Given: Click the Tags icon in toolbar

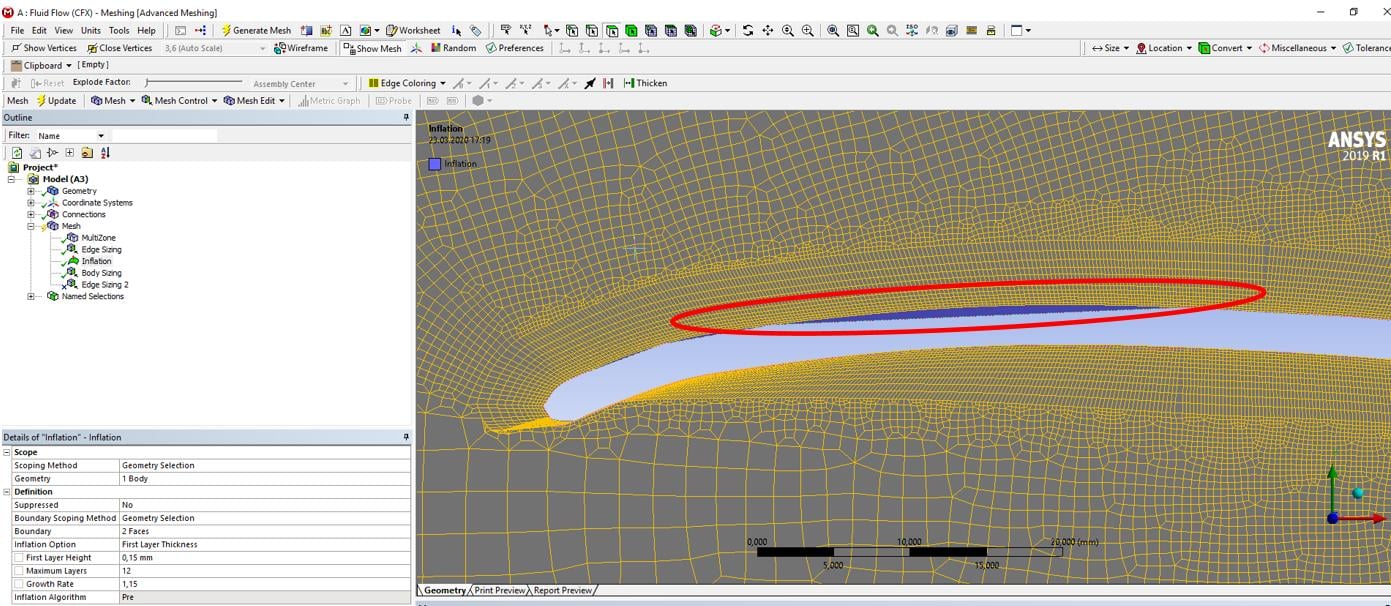Looking at the screenshot, I should click(476, 30).
